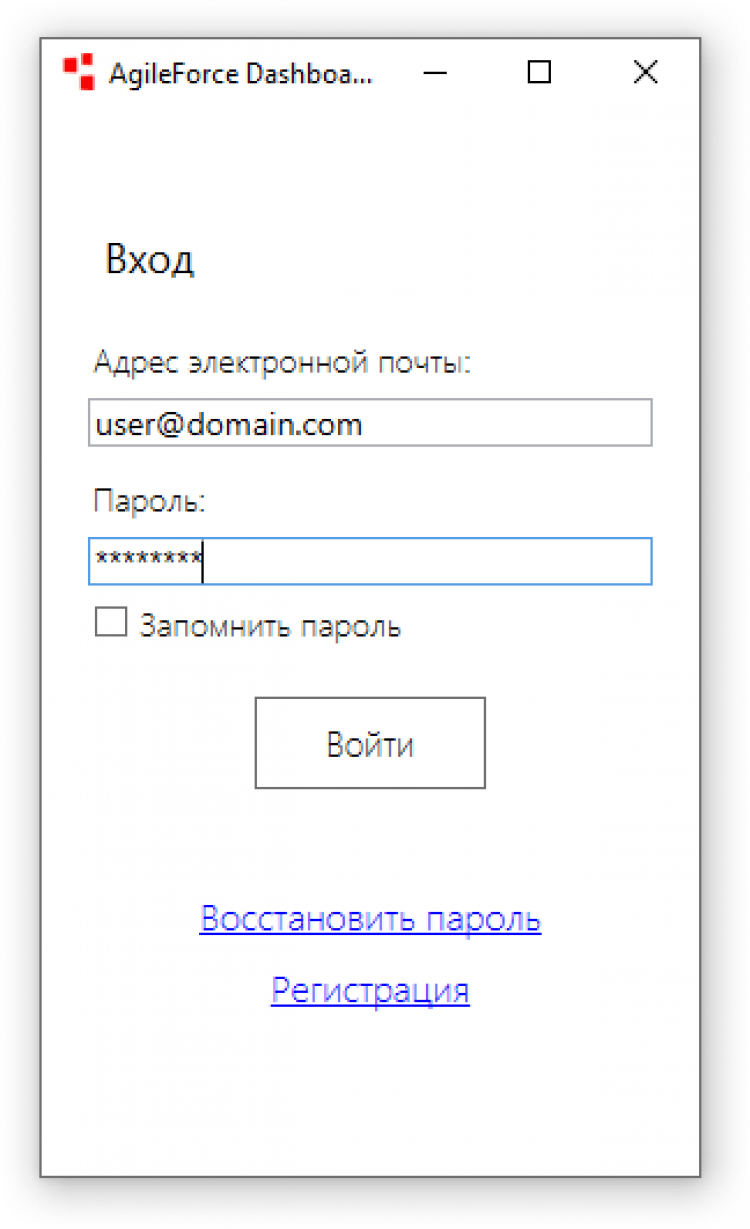Click the masked password asterisks
The image size is (750, 1229).
click(147, 558)
